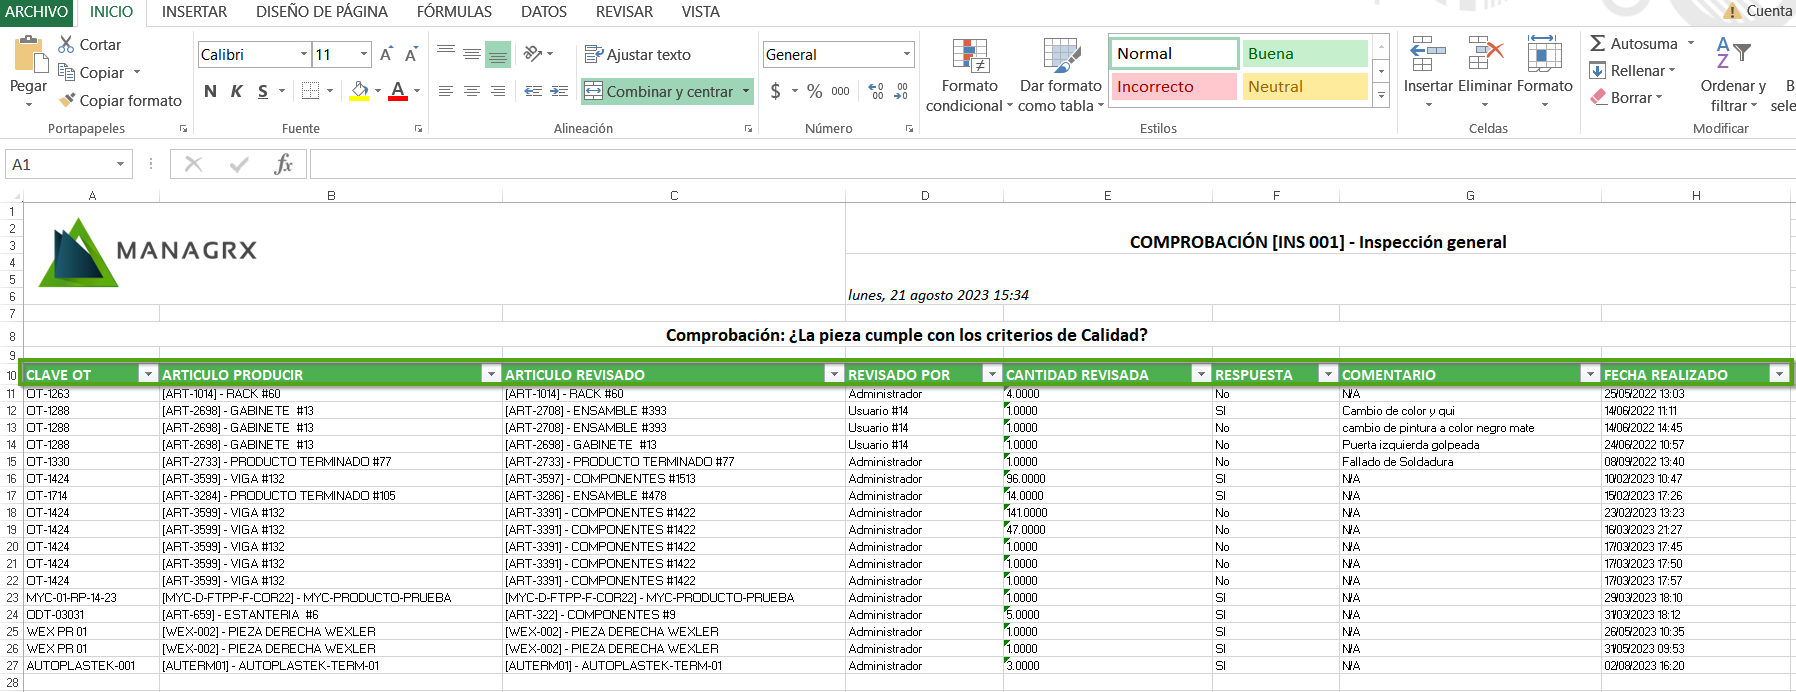The height and width of the screenshot is (692, 1796).
Task: Toggle Ajustar texto wrap option
Action: (638, 55)
